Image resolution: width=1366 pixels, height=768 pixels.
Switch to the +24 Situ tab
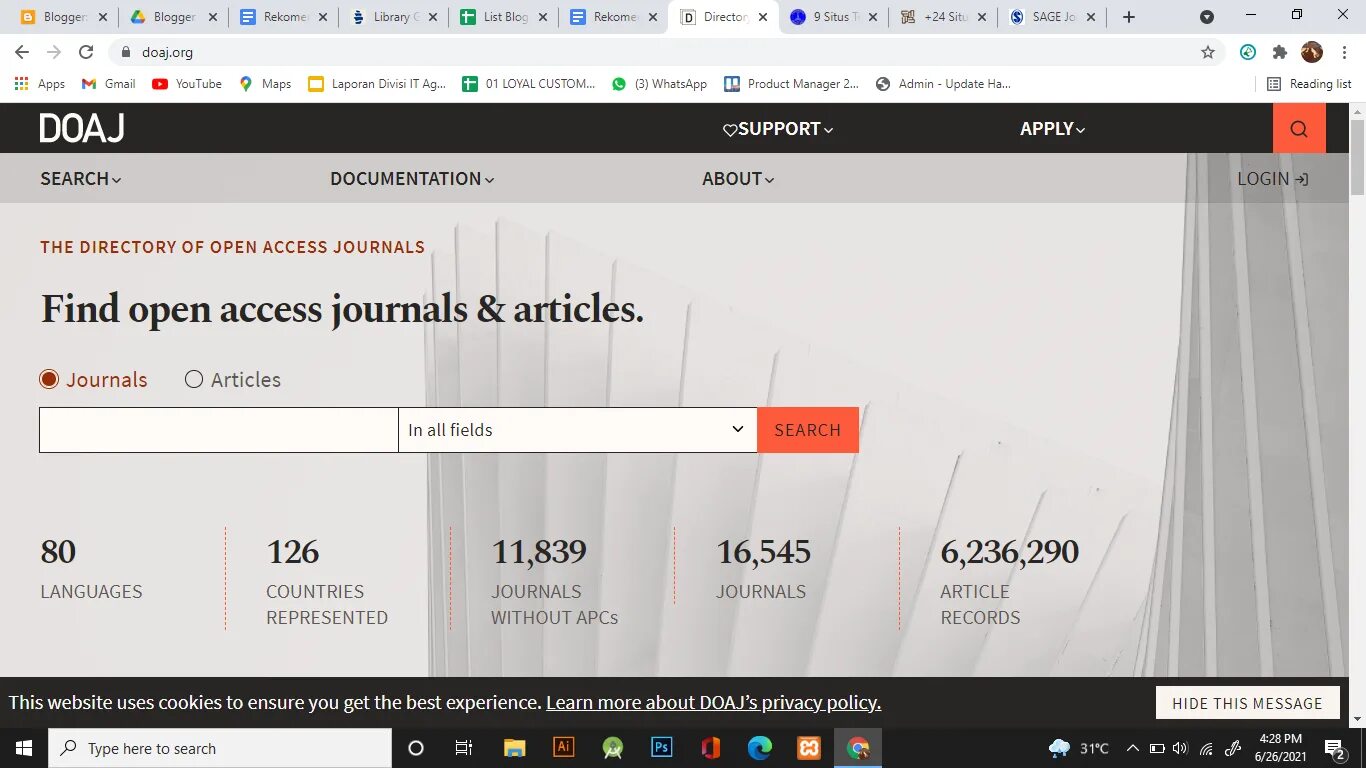942,17
